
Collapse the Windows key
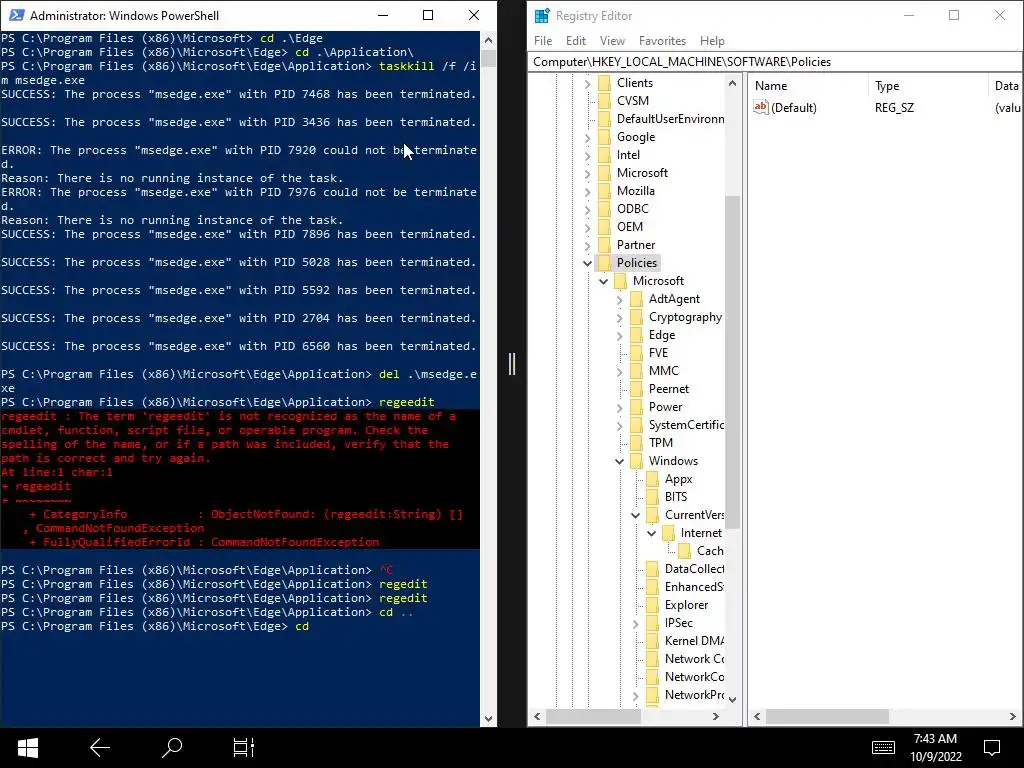click(619, 461)
